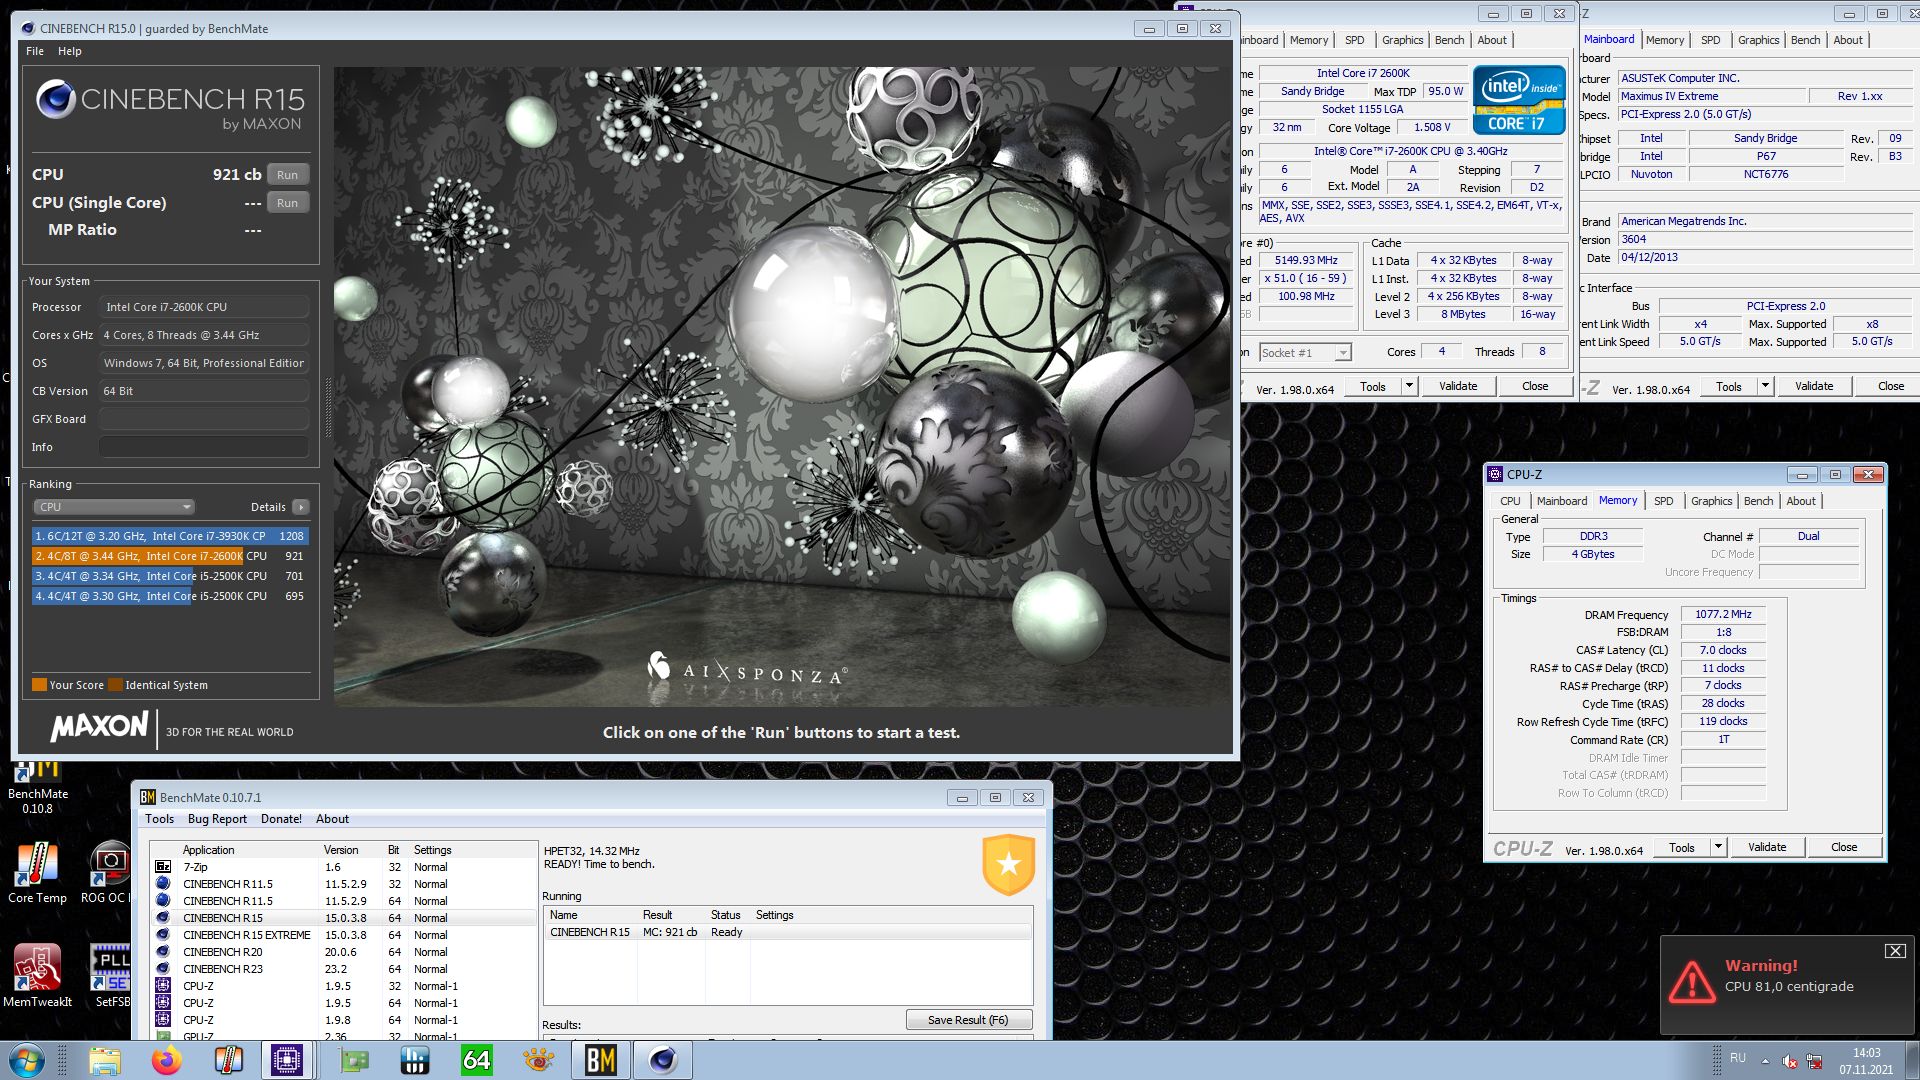
Task: Open the Windows Start menu orb
Action: (x=26, y=1060)
